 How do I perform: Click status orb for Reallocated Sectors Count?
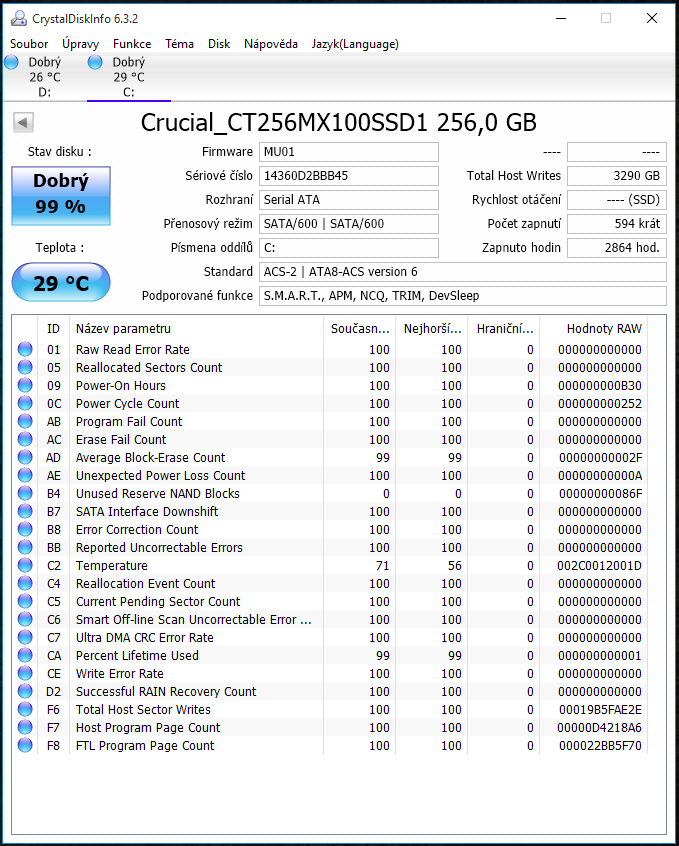click(25, 367)
